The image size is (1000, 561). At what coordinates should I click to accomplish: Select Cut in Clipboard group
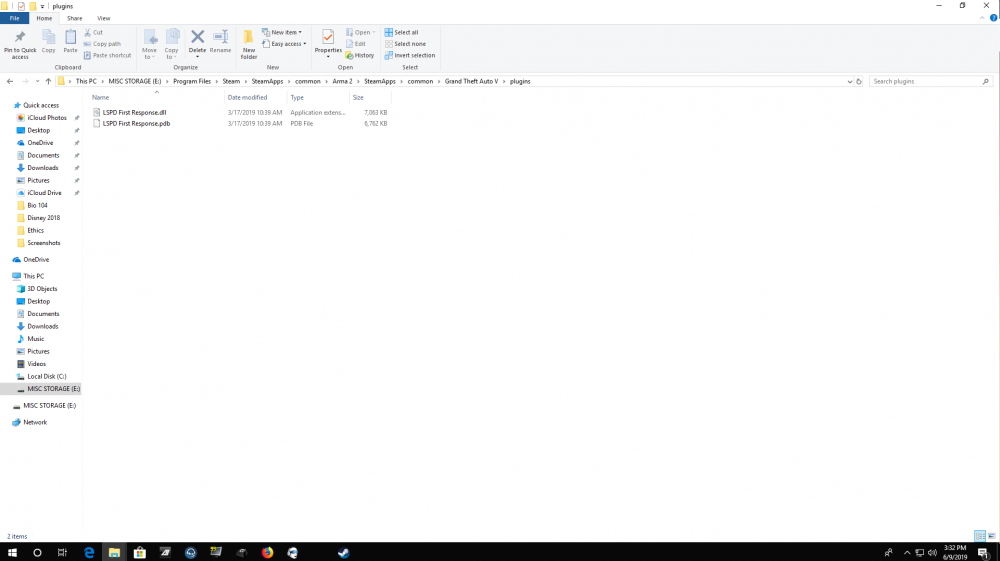coord(93,32)
